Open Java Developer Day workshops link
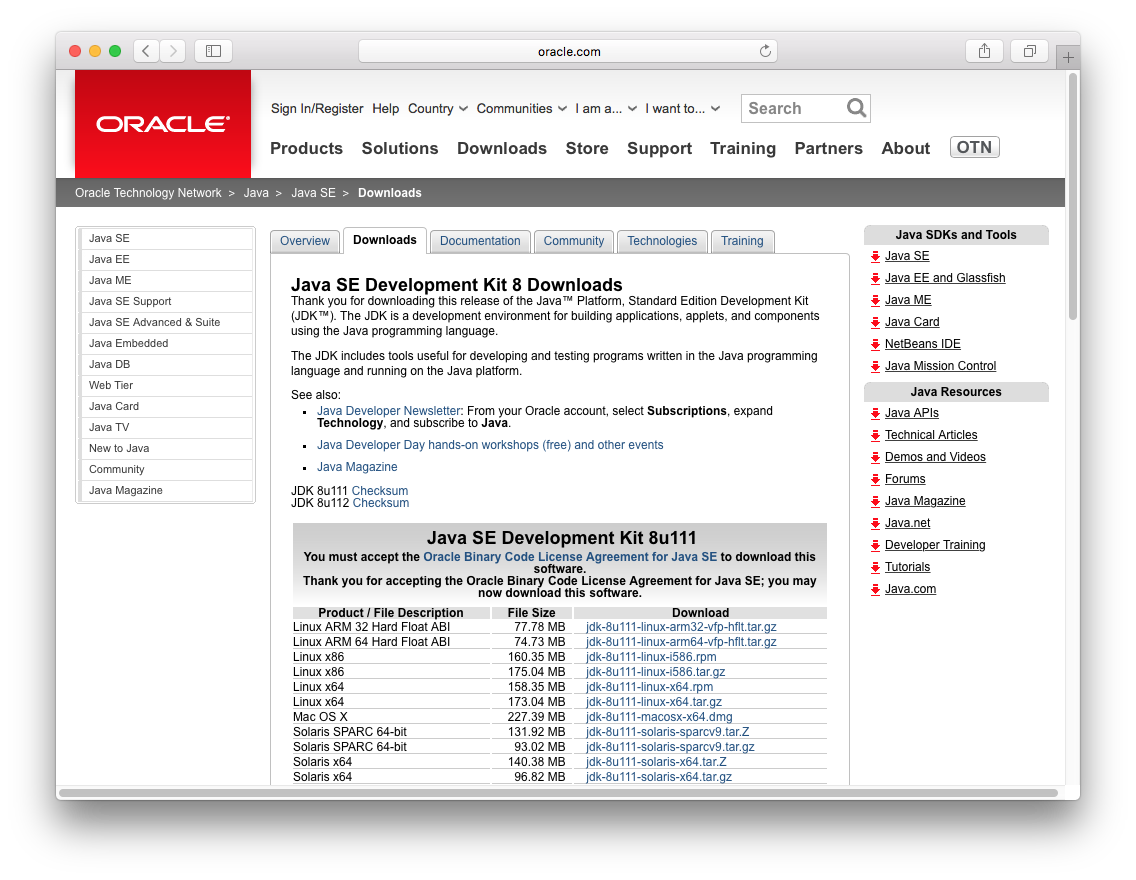Viewport: 1136px width, 880px height. click(490, 445)
